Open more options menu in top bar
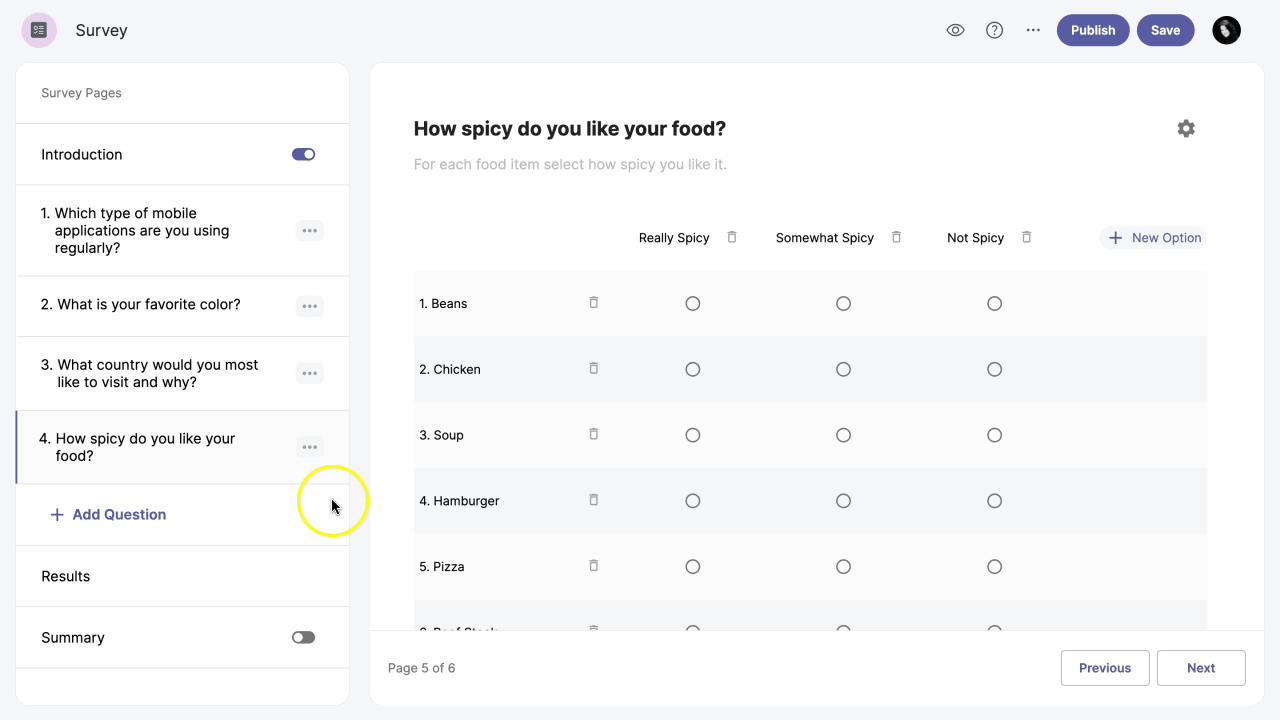The height and width of the screenshot is (720, 1280). tap(1033, 30)
